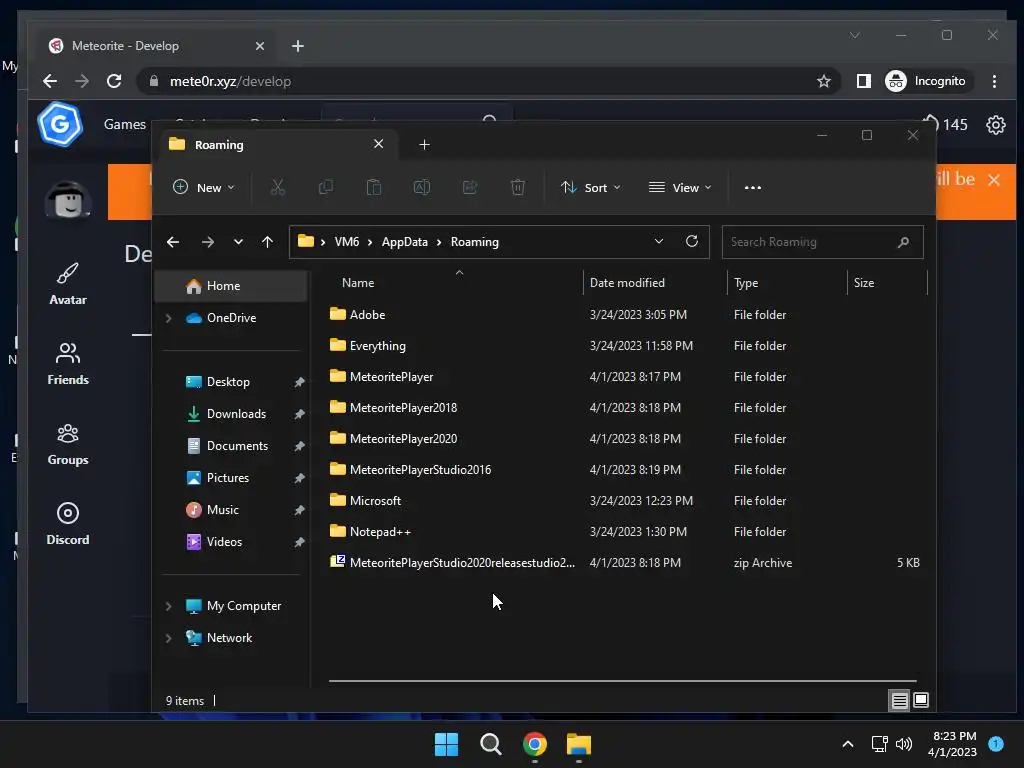Show hidden tray icons chevron
1024x768 pixels.
(848, 744)
